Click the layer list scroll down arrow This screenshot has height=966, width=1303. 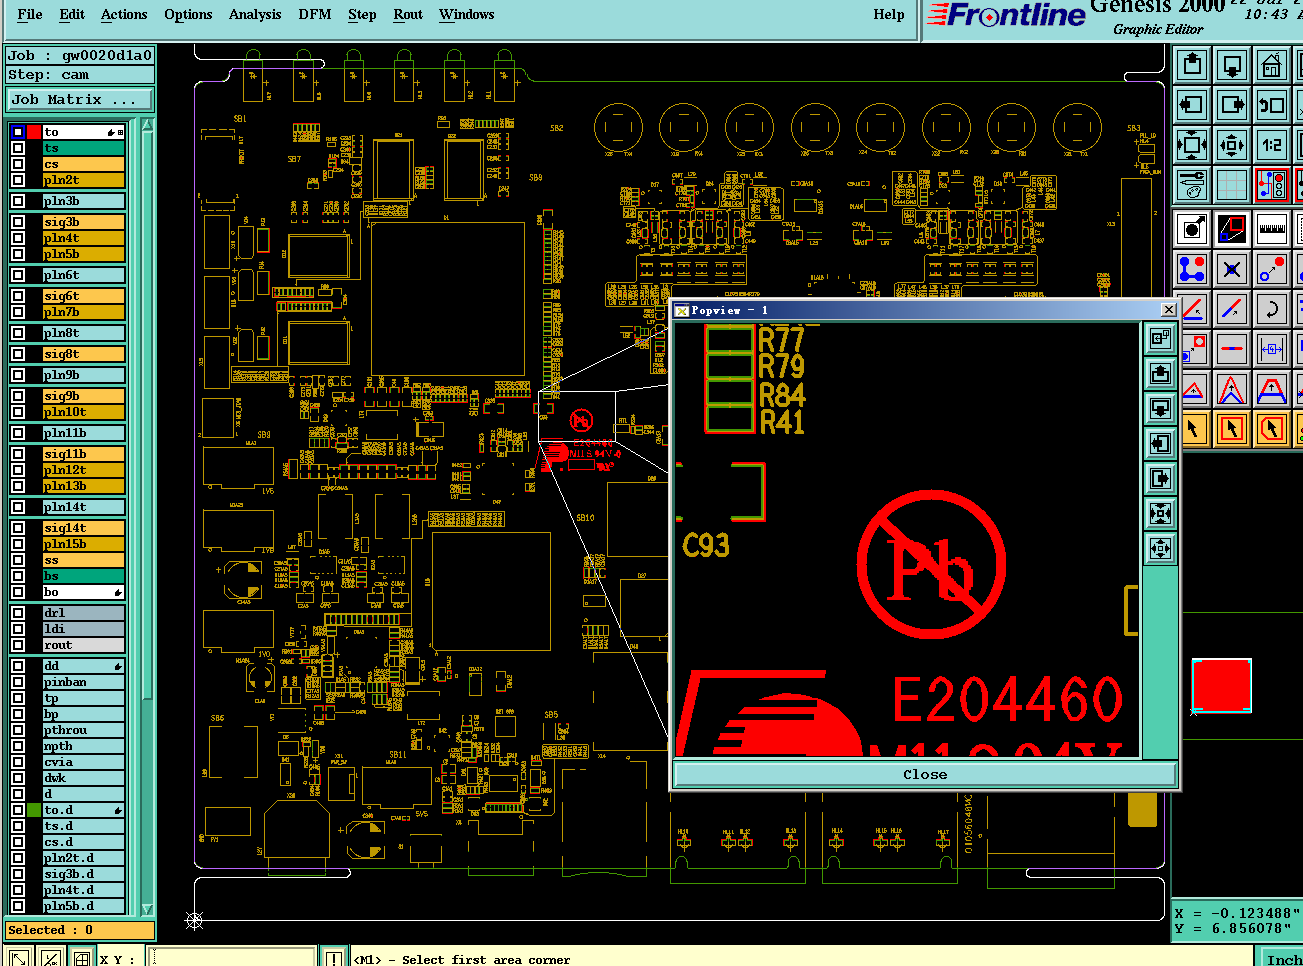click(148, 909)
